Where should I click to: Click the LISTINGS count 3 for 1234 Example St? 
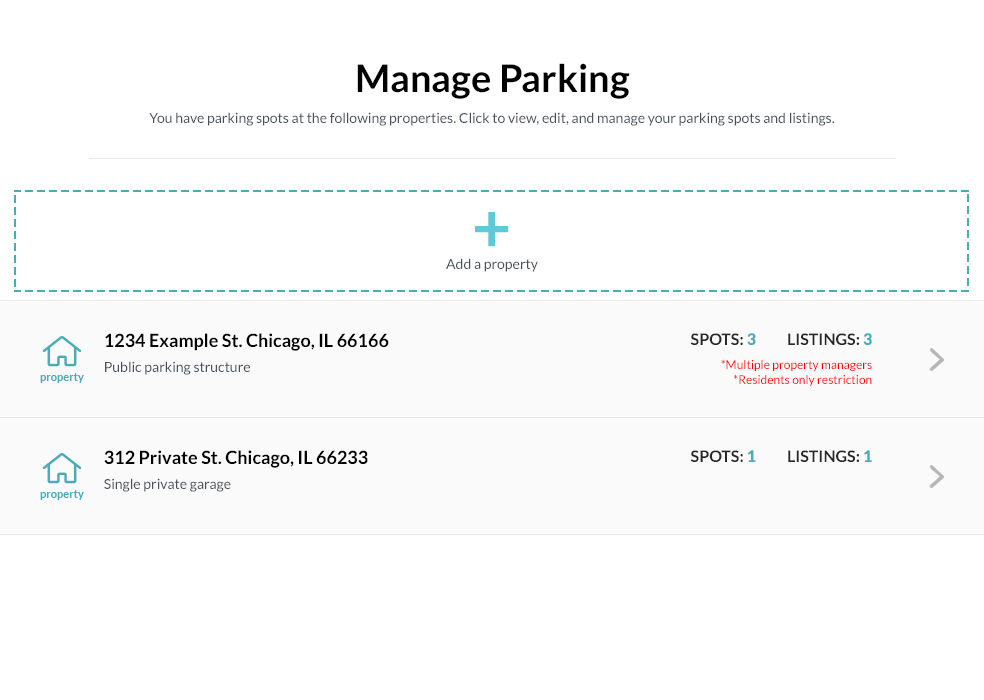pyautogui.click(x=866, y=339)
